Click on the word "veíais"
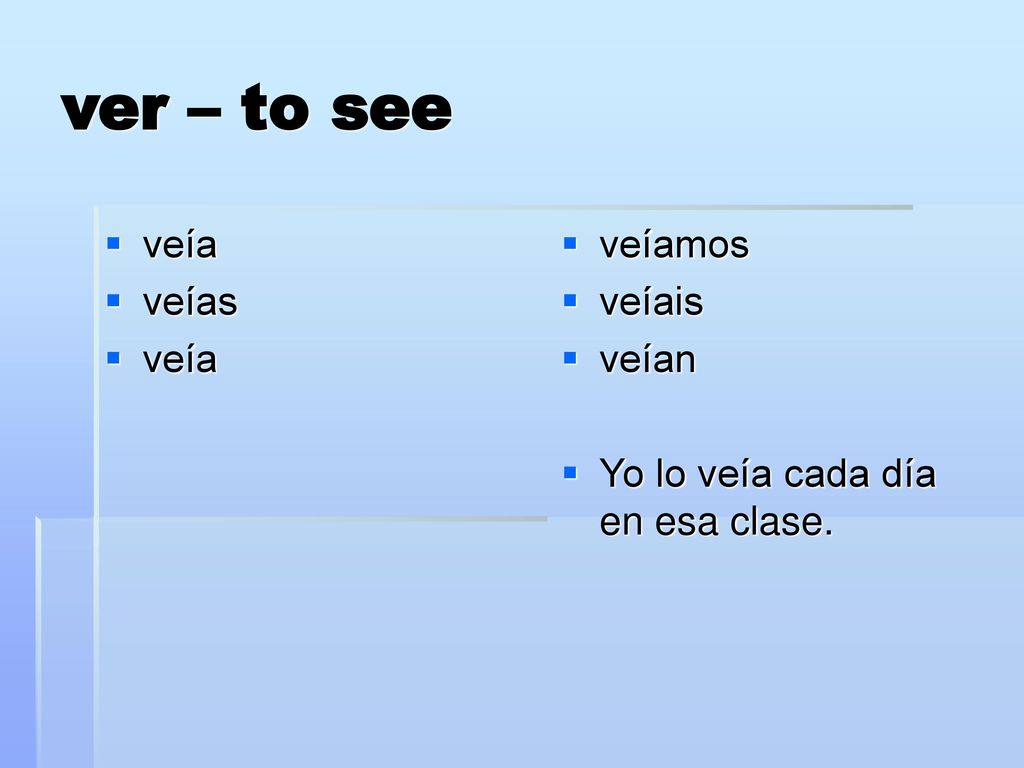Screen dimensions: 1024x768 (x=651, y=302)
